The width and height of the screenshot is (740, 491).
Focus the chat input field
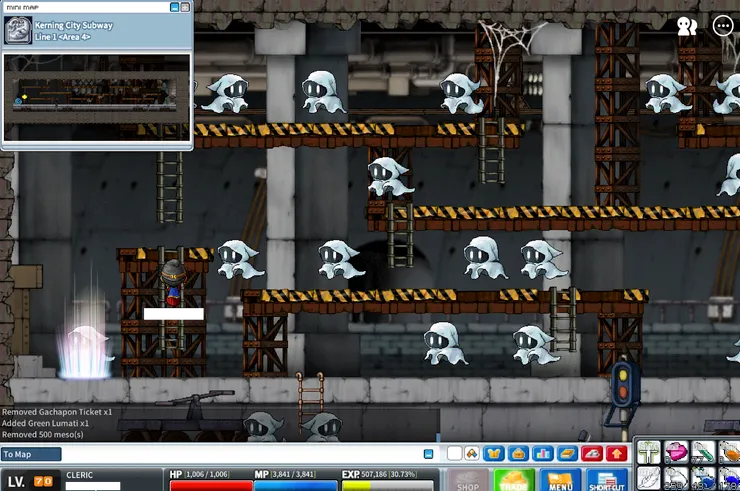[242, 454]
